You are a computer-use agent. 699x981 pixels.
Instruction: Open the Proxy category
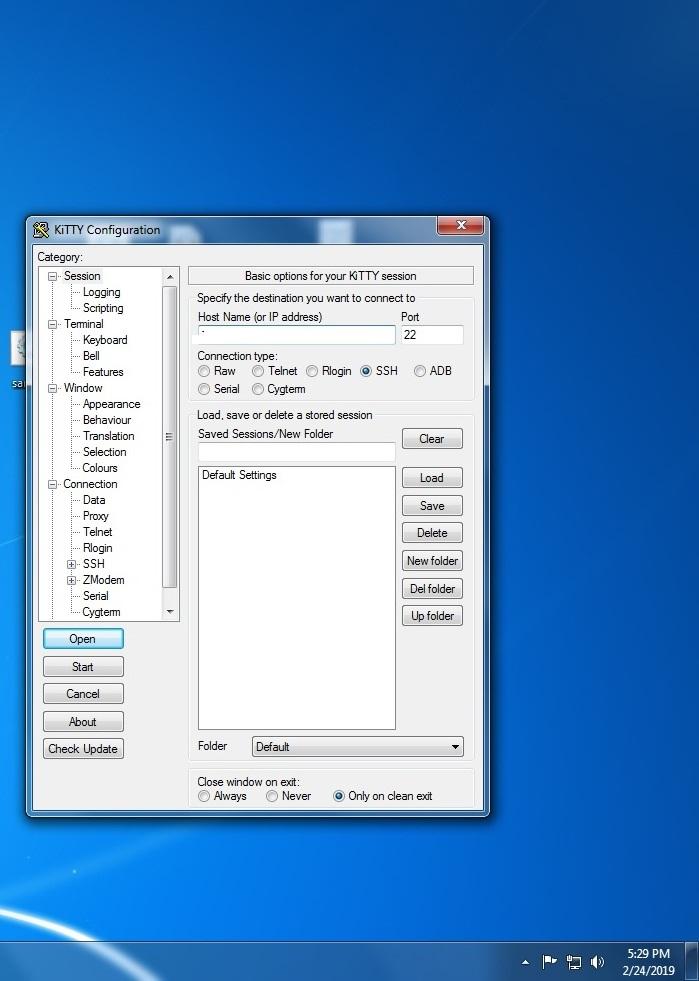click(x=96, y=516)
